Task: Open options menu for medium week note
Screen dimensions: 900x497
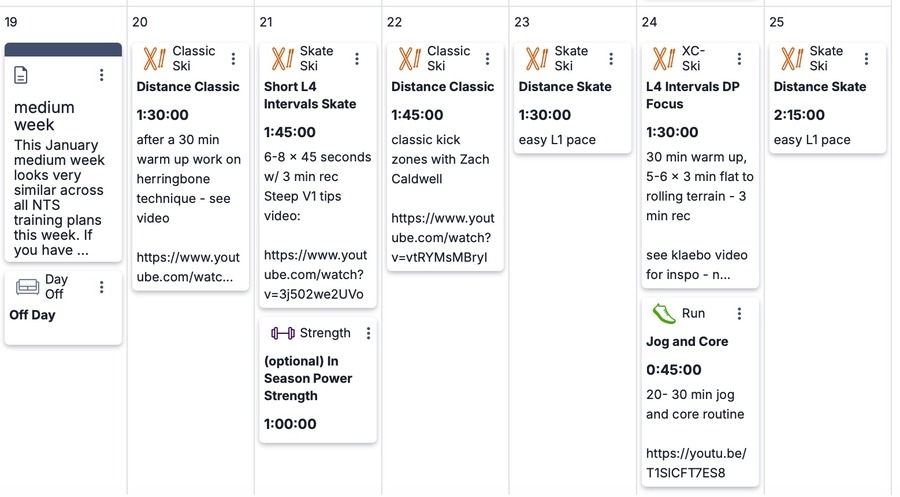Action: (102, 75)
